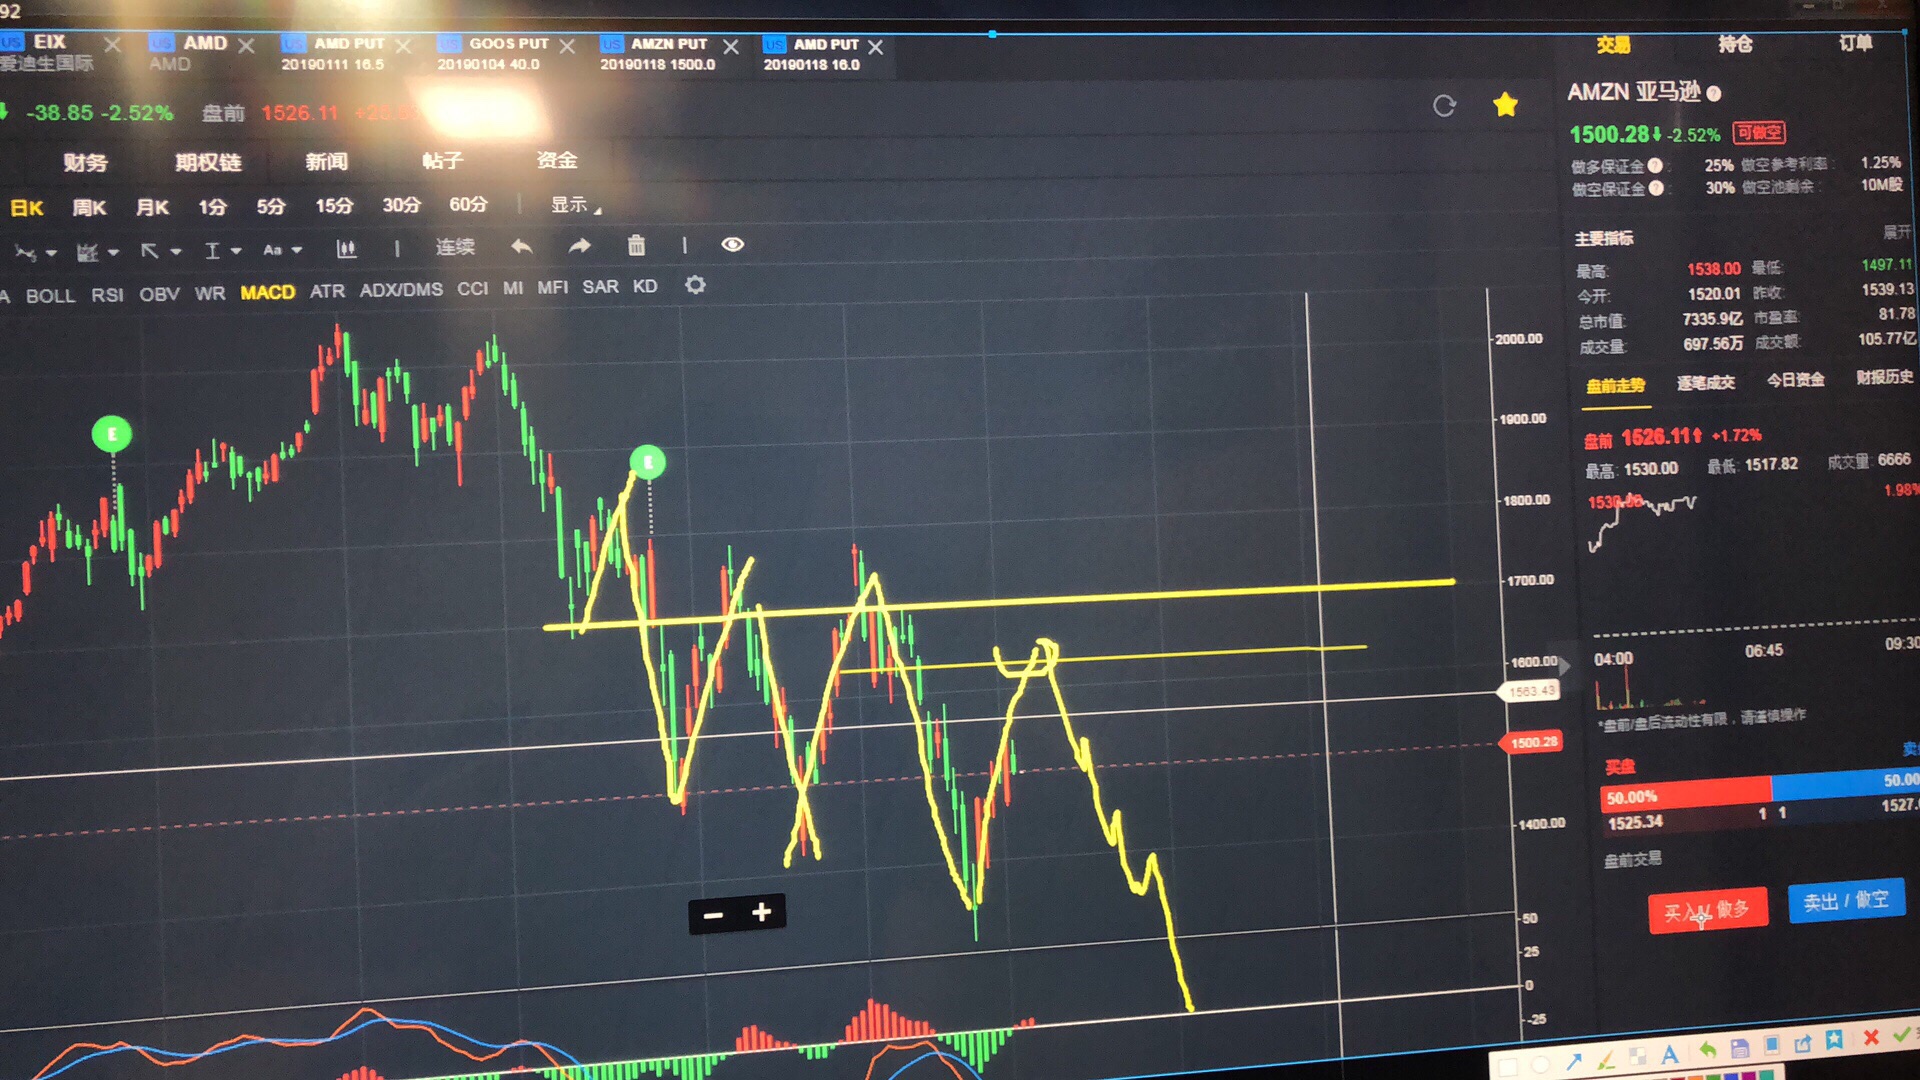
Task: Enable the WR indicator
Action: [x=210, y=293]
